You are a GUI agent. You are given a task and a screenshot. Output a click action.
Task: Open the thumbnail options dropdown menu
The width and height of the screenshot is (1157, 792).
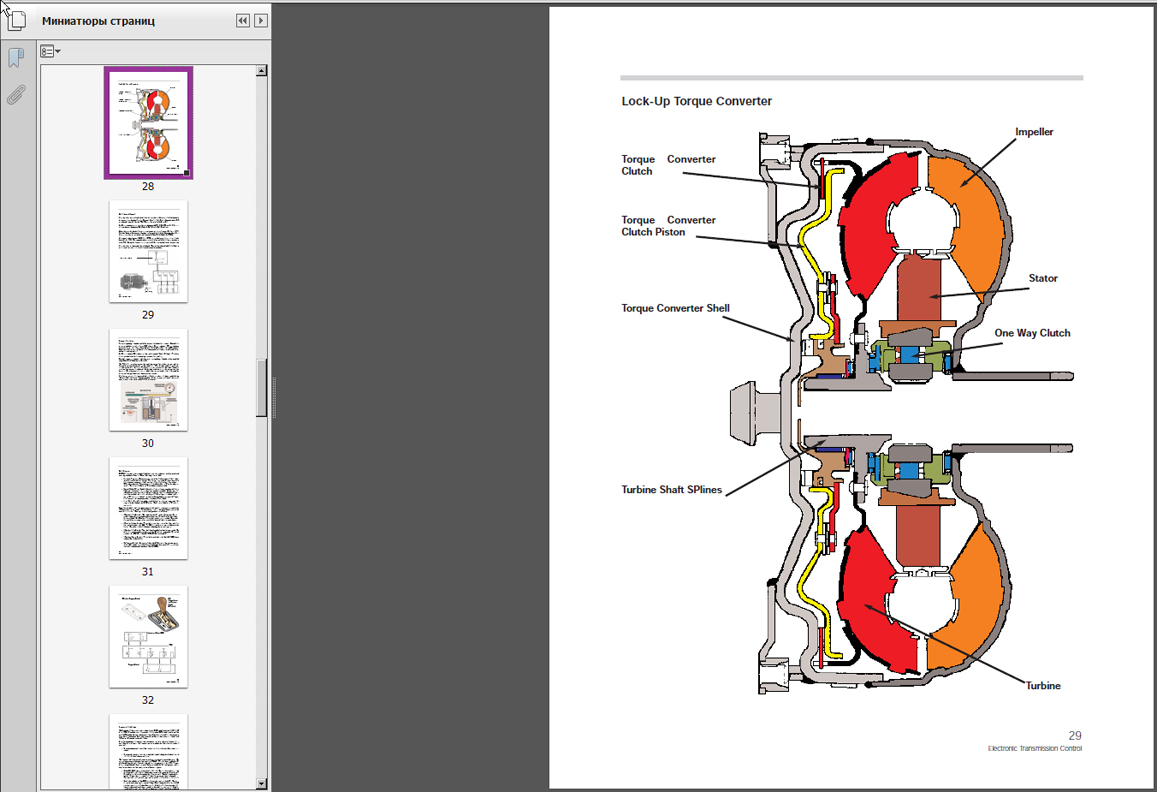pos(50,51)
